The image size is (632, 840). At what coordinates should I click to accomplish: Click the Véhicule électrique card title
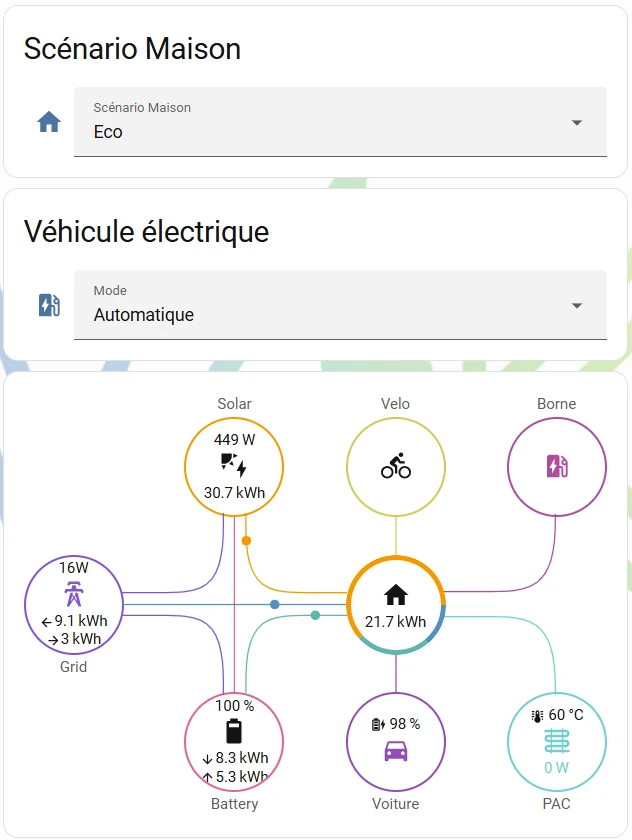(146, 232)
